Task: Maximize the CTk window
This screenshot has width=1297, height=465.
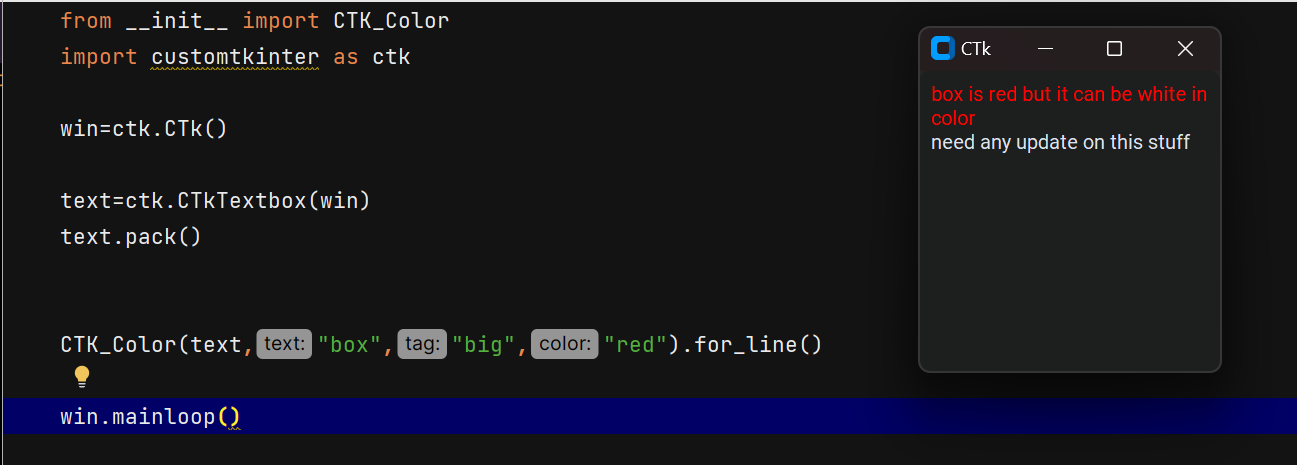Action: pyautogui.click(x=1115, y=48)
